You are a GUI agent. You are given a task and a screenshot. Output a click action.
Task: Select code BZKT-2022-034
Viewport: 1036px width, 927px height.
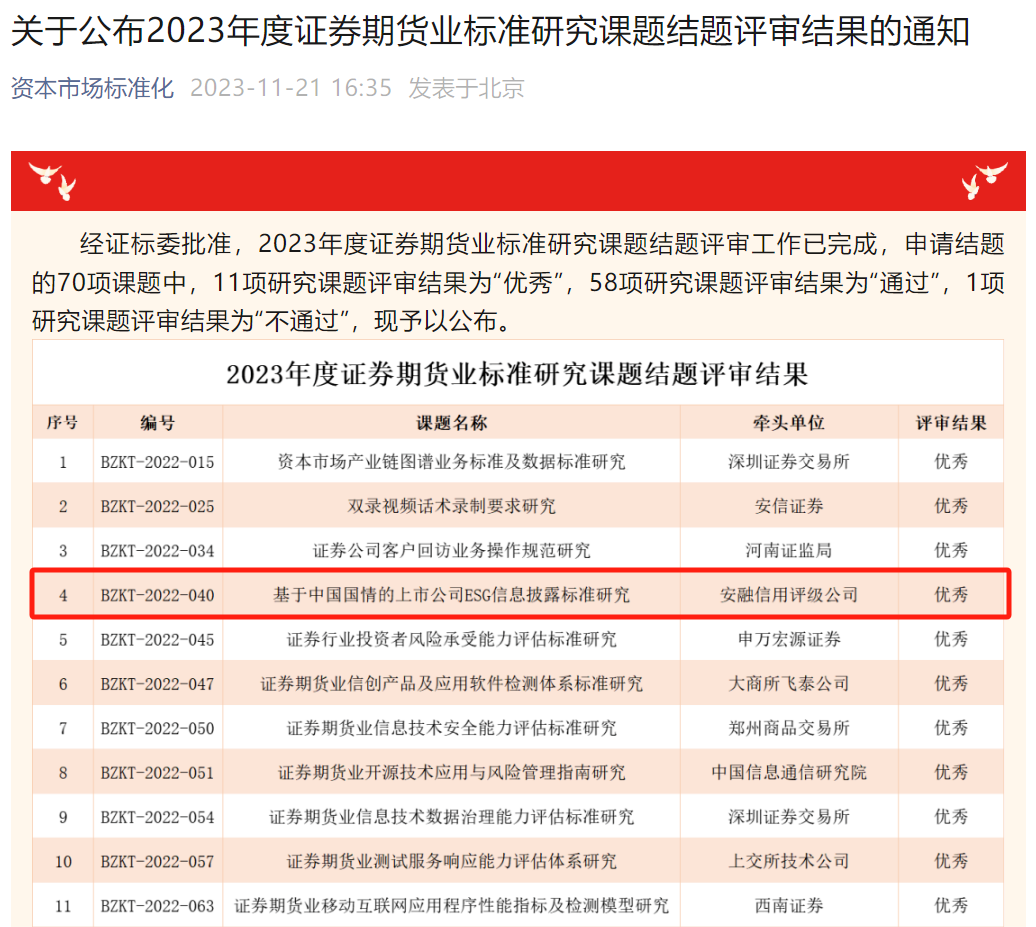157,550
